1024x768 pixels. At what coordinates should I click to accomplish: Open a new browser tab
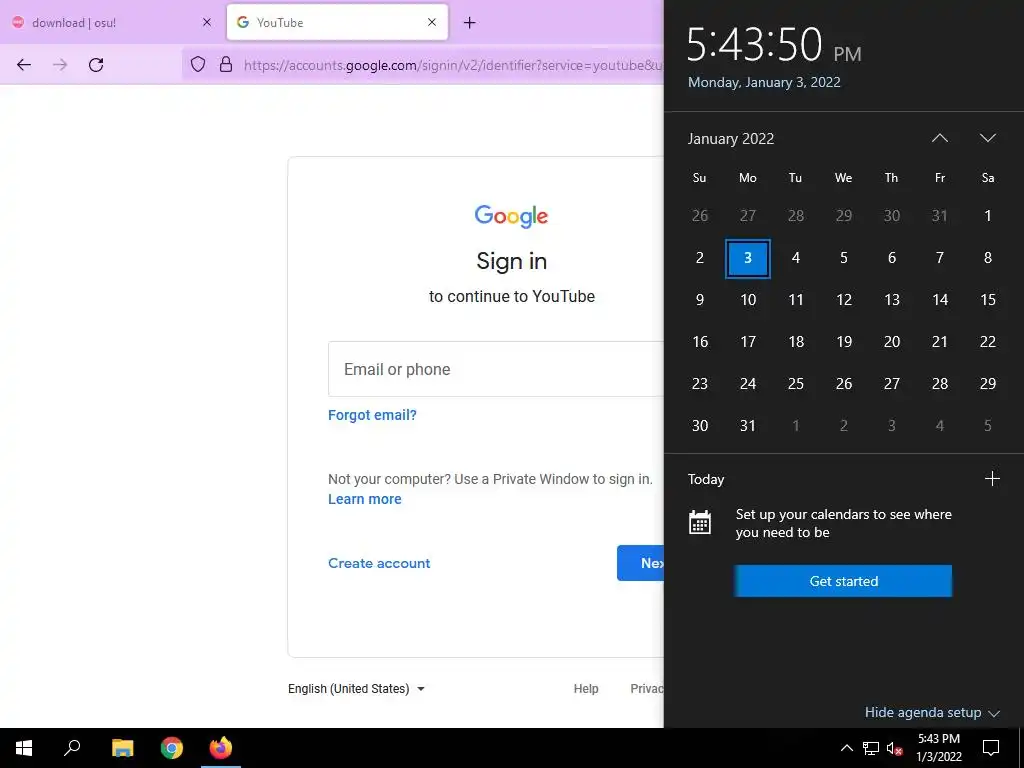[x=470, y=23]
